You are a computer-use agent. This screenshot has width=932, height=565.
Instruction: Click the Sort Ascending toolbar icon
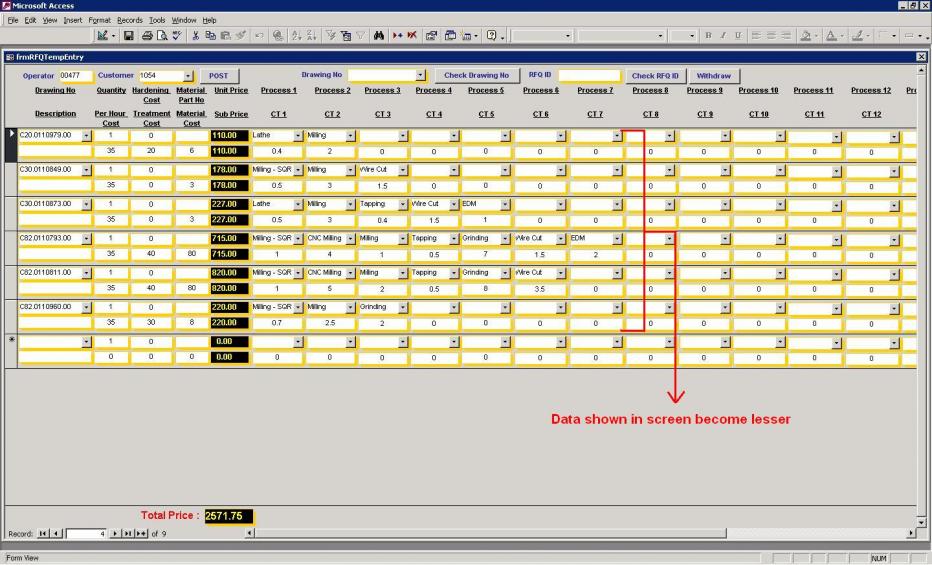pos(298,36)
